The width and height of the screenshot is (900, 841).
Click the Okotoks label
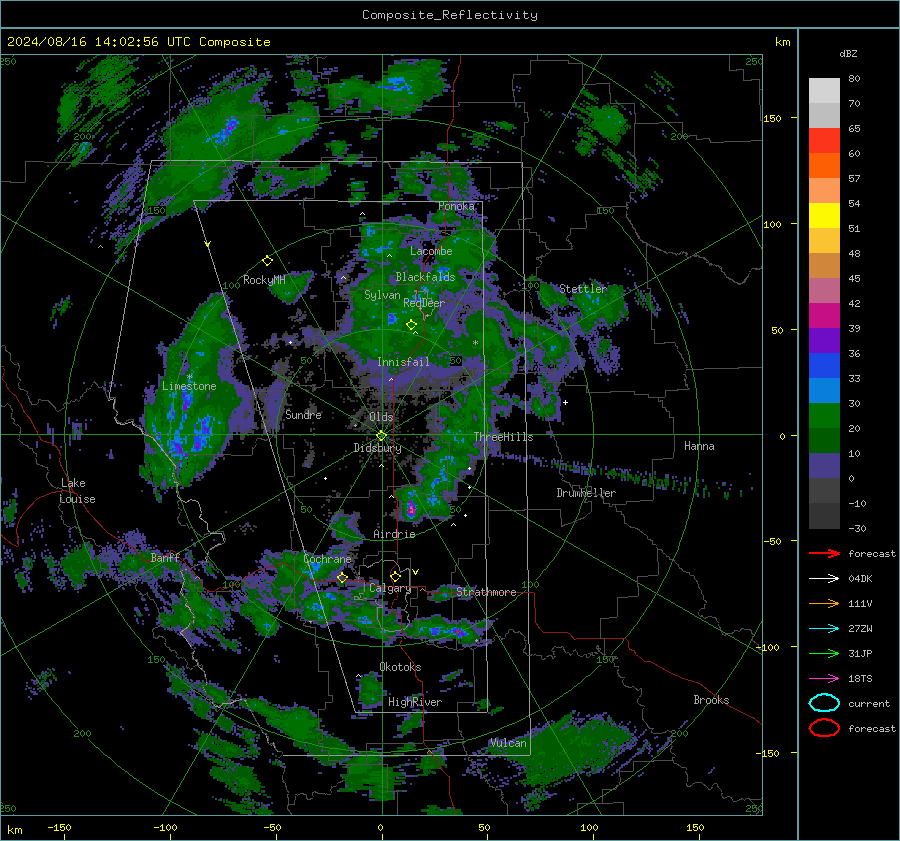point(400,667)
